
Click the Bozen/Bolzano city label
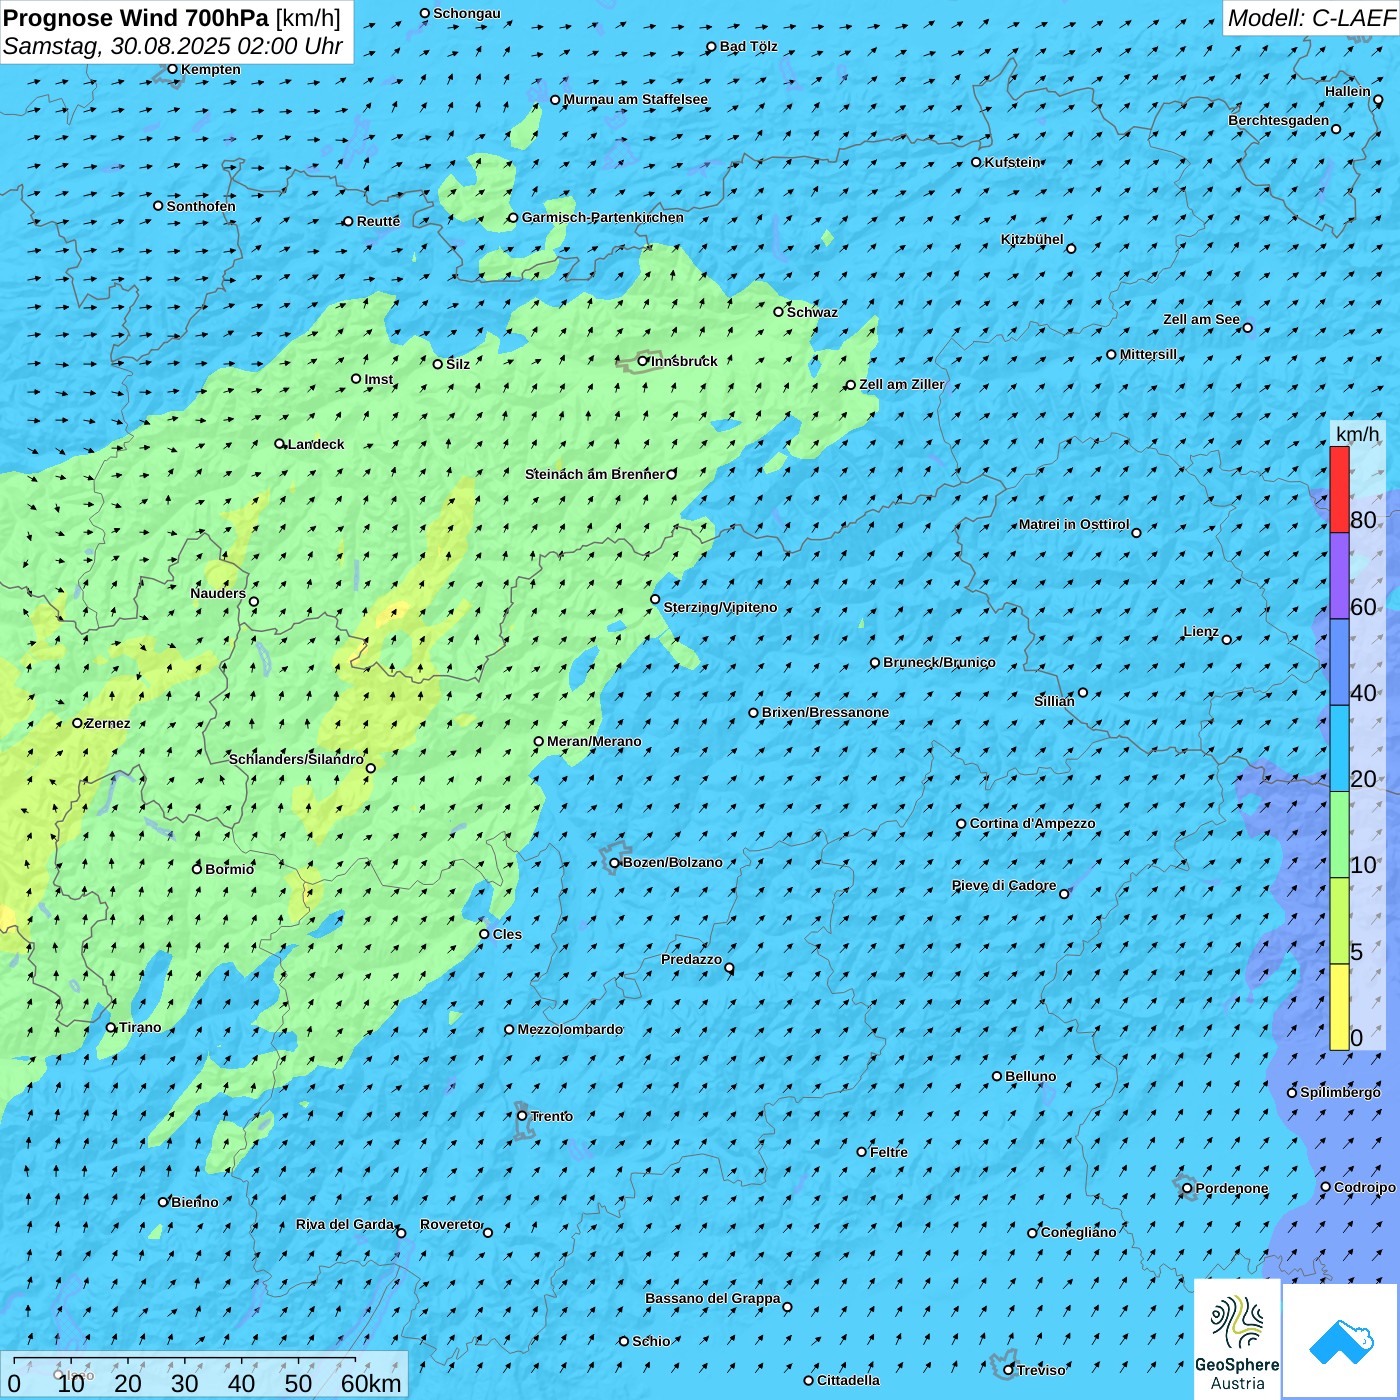point(673,862)
